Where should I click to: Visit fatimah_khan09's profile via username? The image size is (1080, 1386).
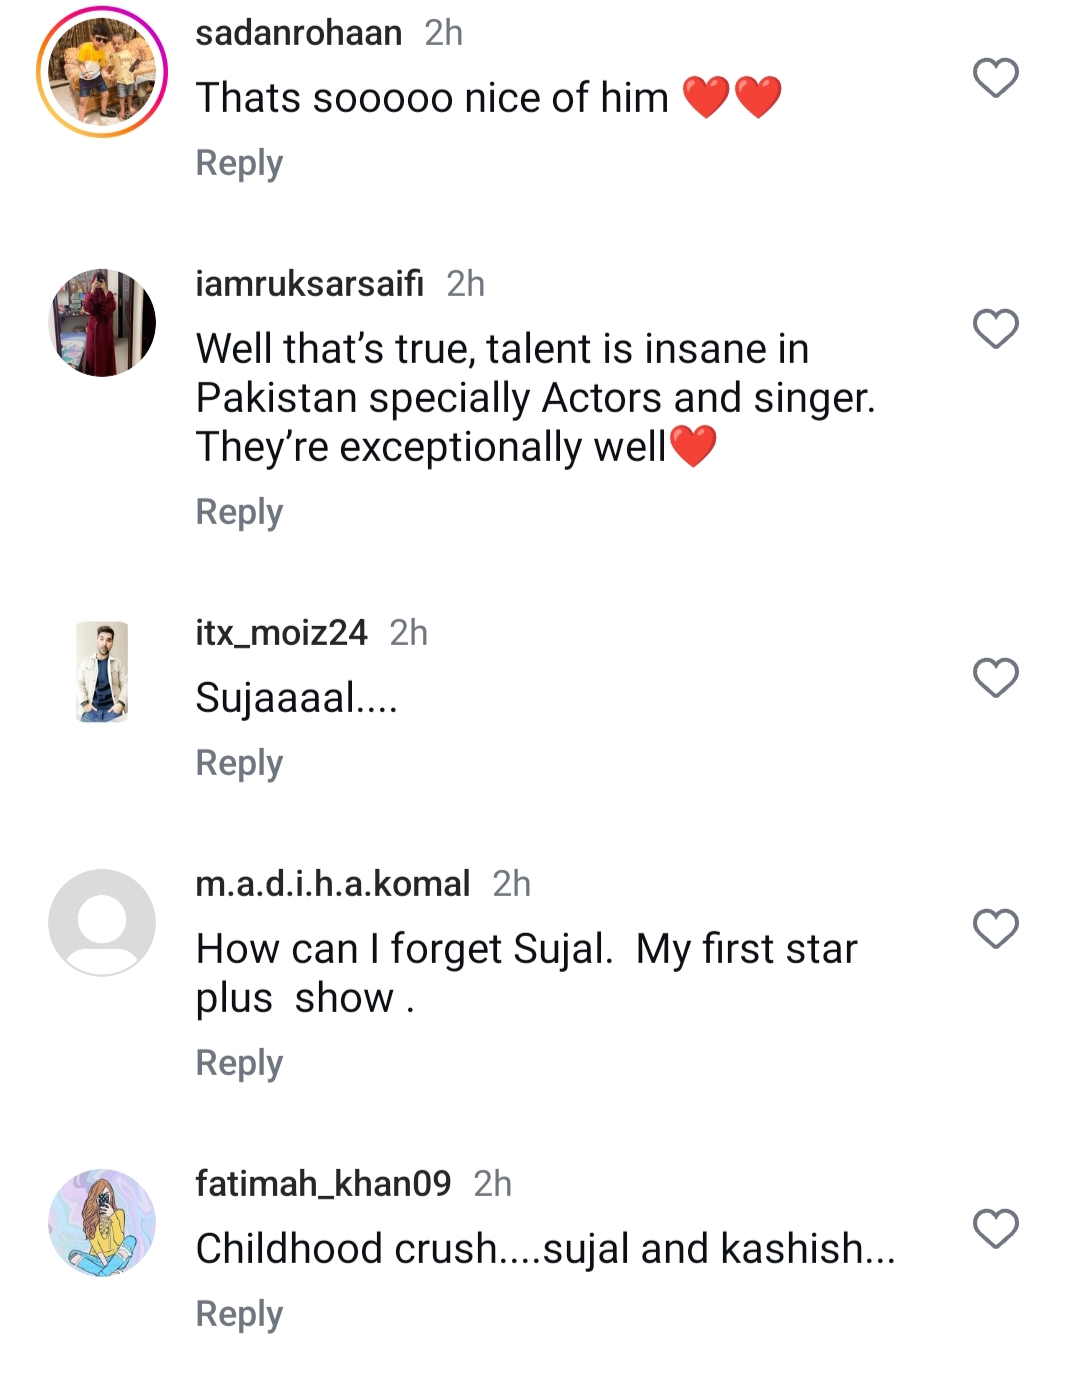(323, 1184)
